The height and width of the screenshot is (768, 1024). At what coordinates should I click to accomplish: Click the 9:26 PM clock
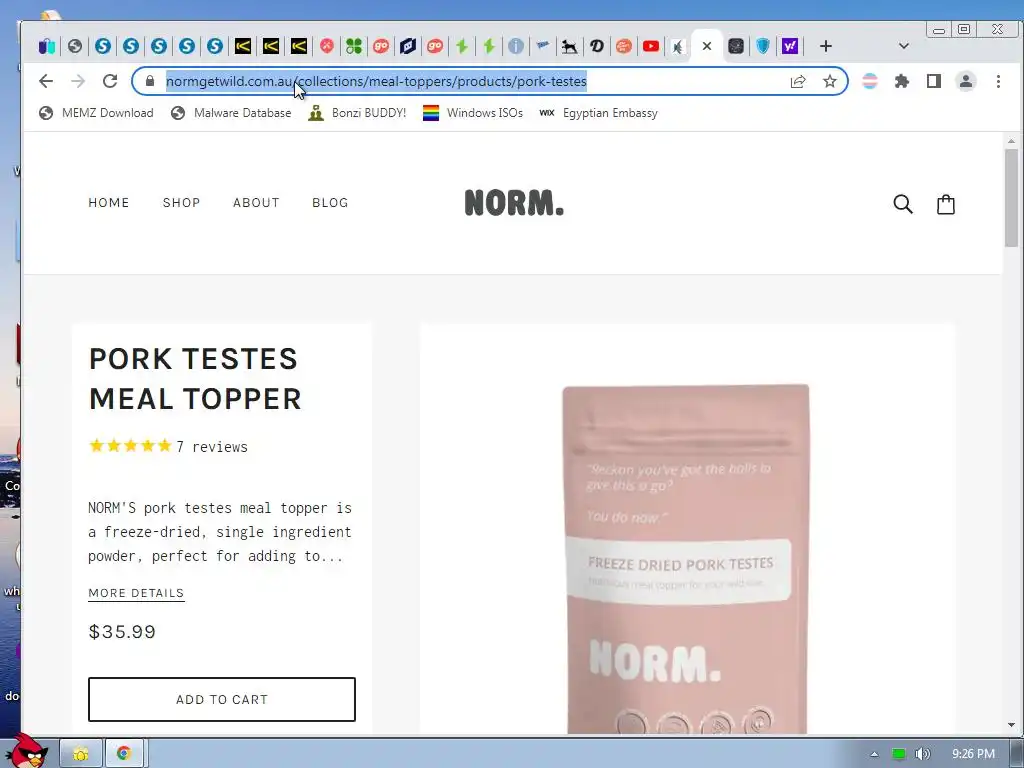[973, 754]
